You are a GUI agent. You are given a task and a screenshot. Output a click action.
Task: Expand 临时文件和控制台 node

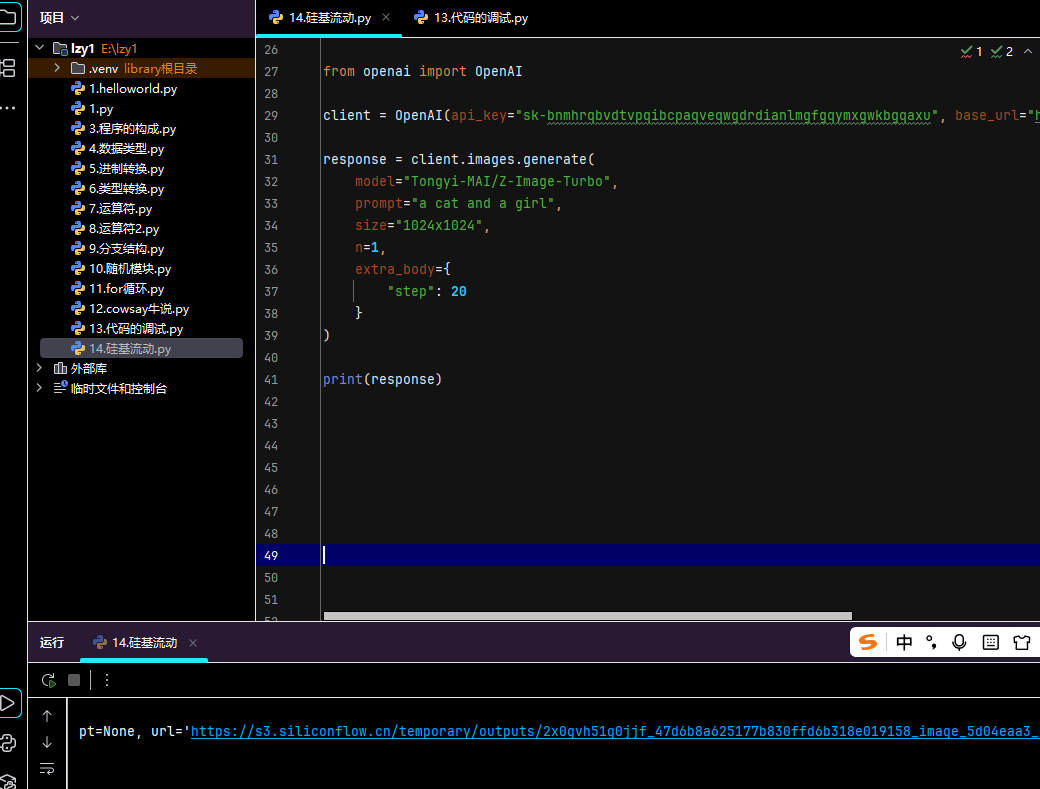pos(39,388)
